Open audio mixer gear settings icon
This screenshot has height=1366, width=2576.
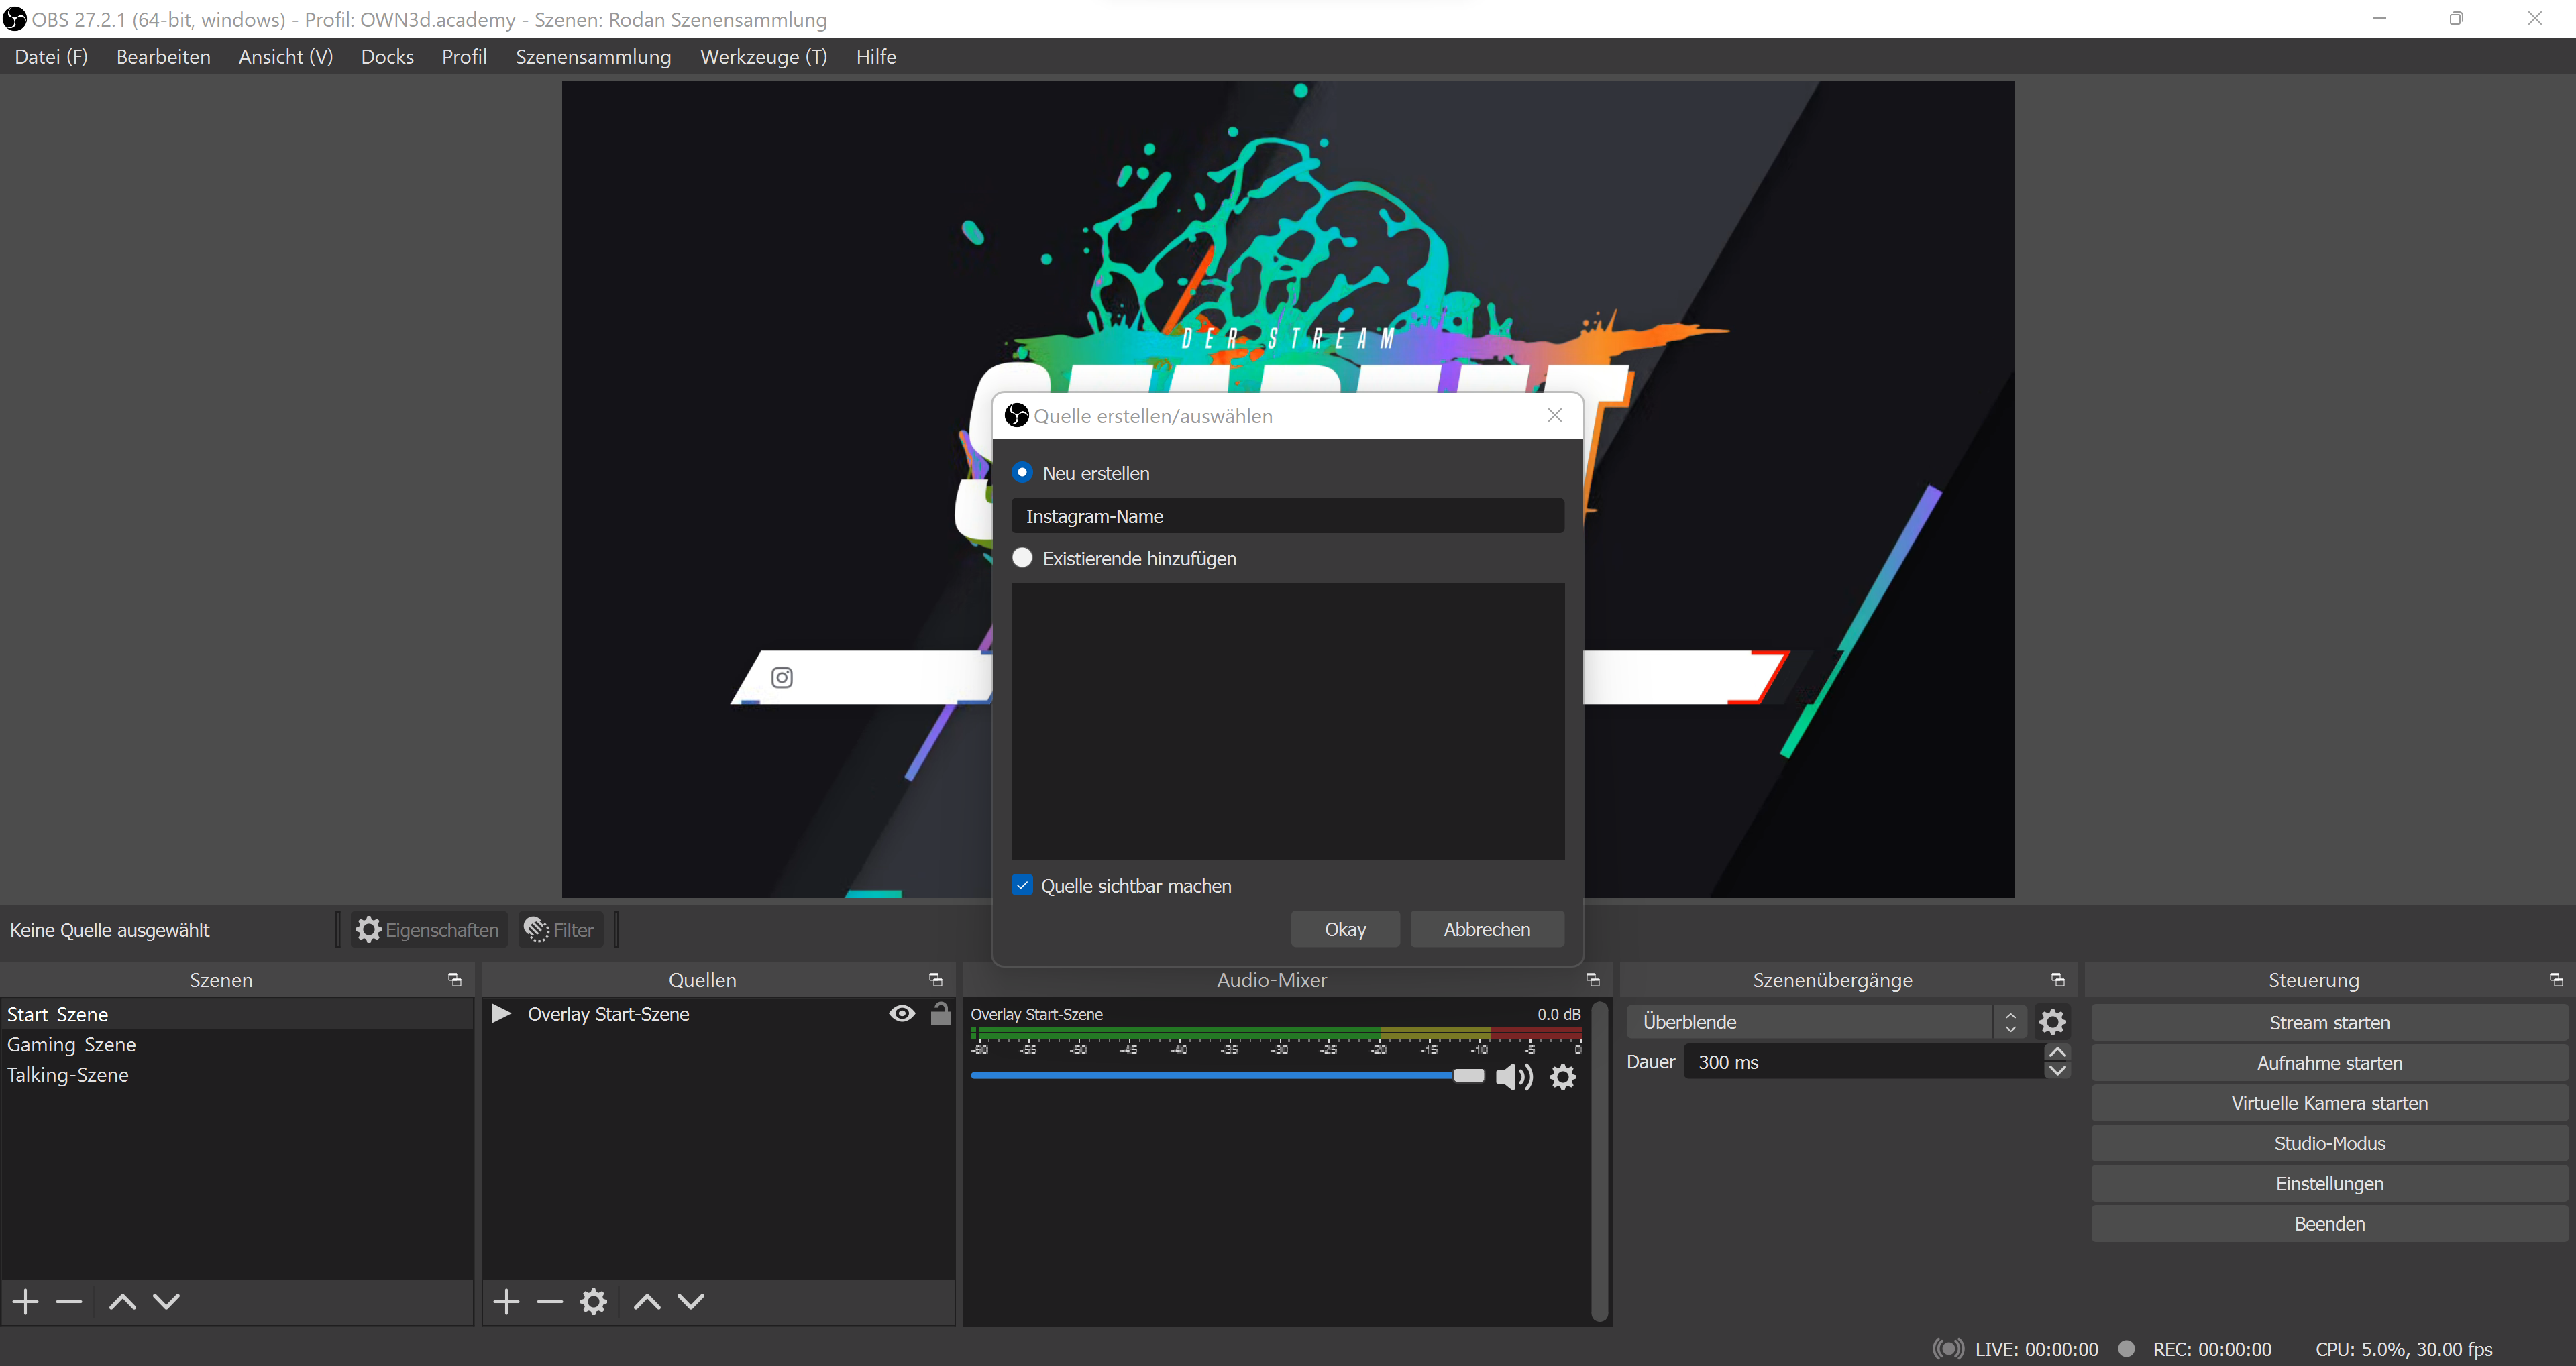(x=1563, y=1076)
